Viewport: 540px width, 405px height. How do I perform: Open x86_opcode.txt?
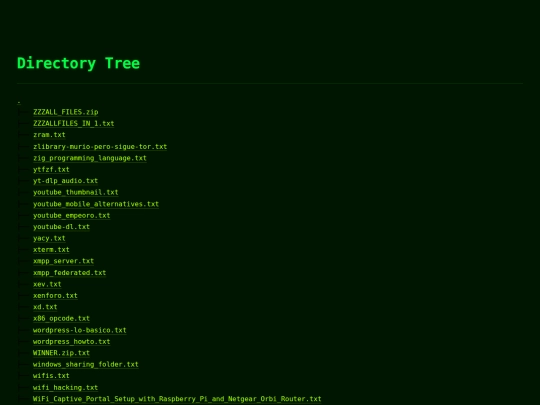click(61, 319)
